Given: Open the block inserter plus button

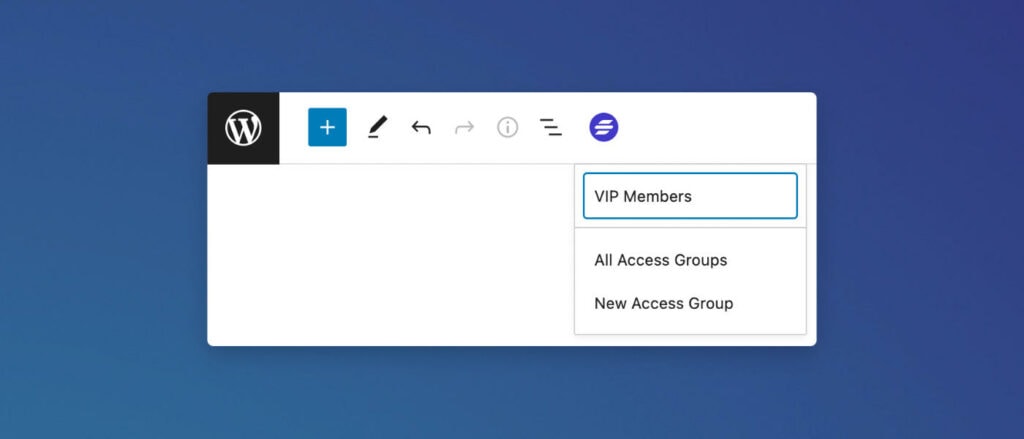Looking at the screenshot, I should pyautogui.click(x=327, y=127).
